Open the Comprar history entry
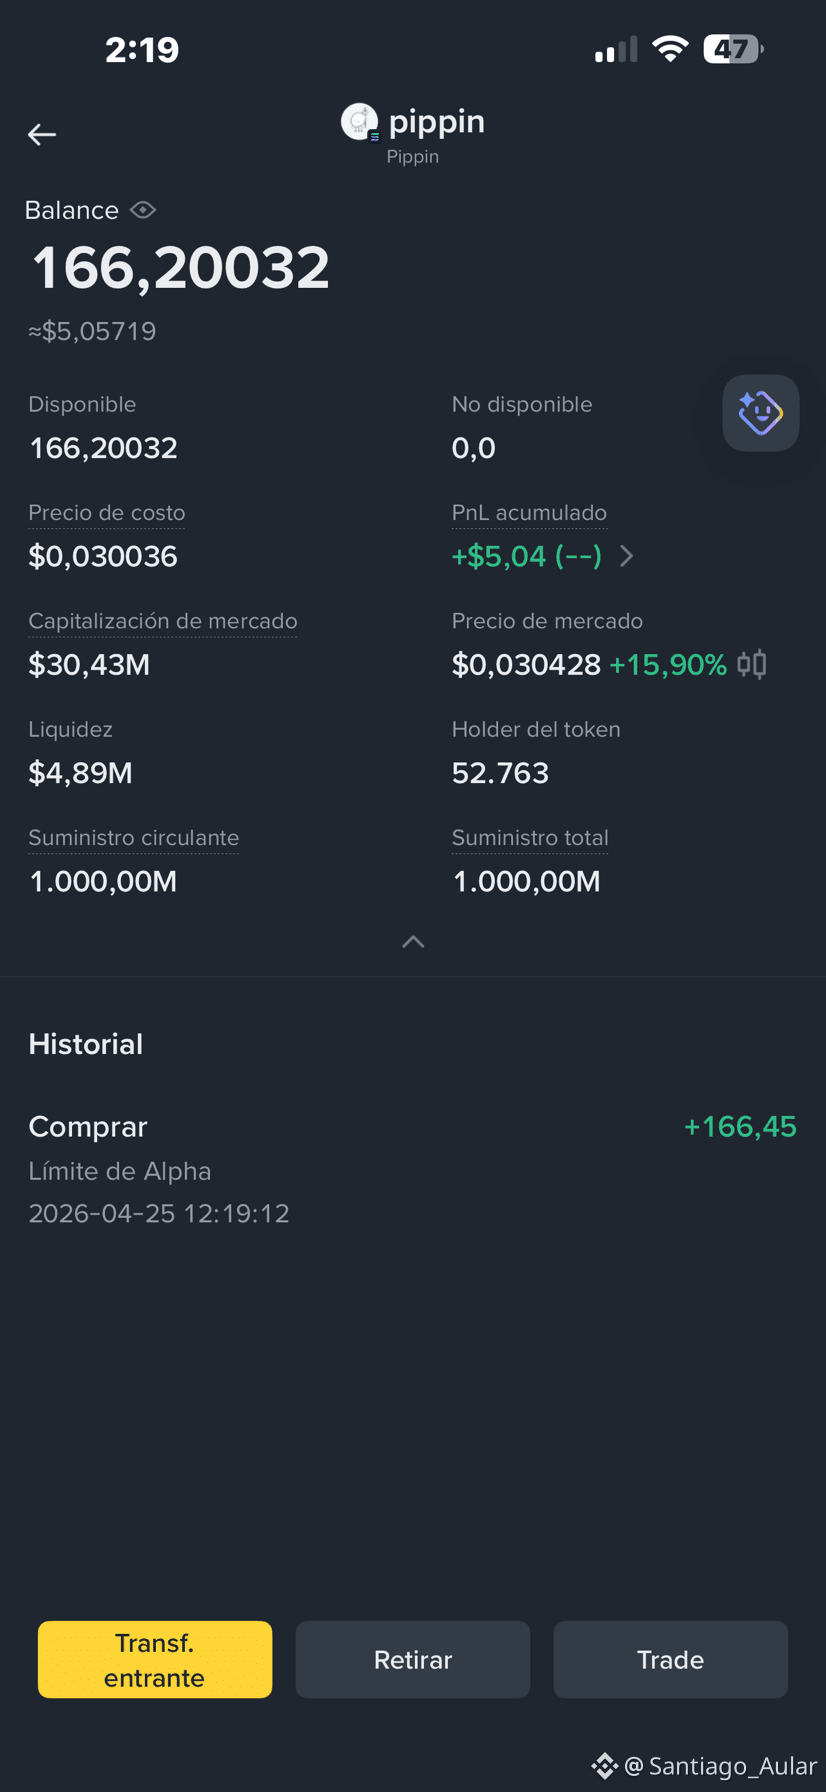This screenshot has width=826, height=1792. (413, 1169)
